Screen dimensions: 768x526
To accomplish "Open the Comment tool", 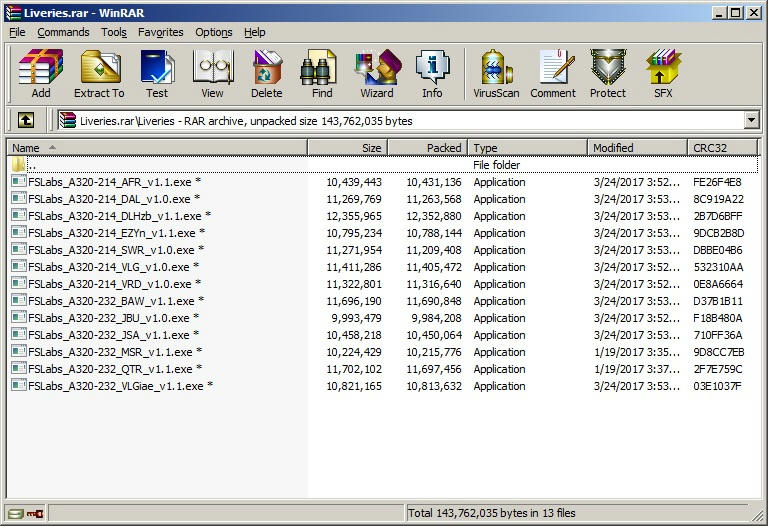I will (x=553, y=73).
